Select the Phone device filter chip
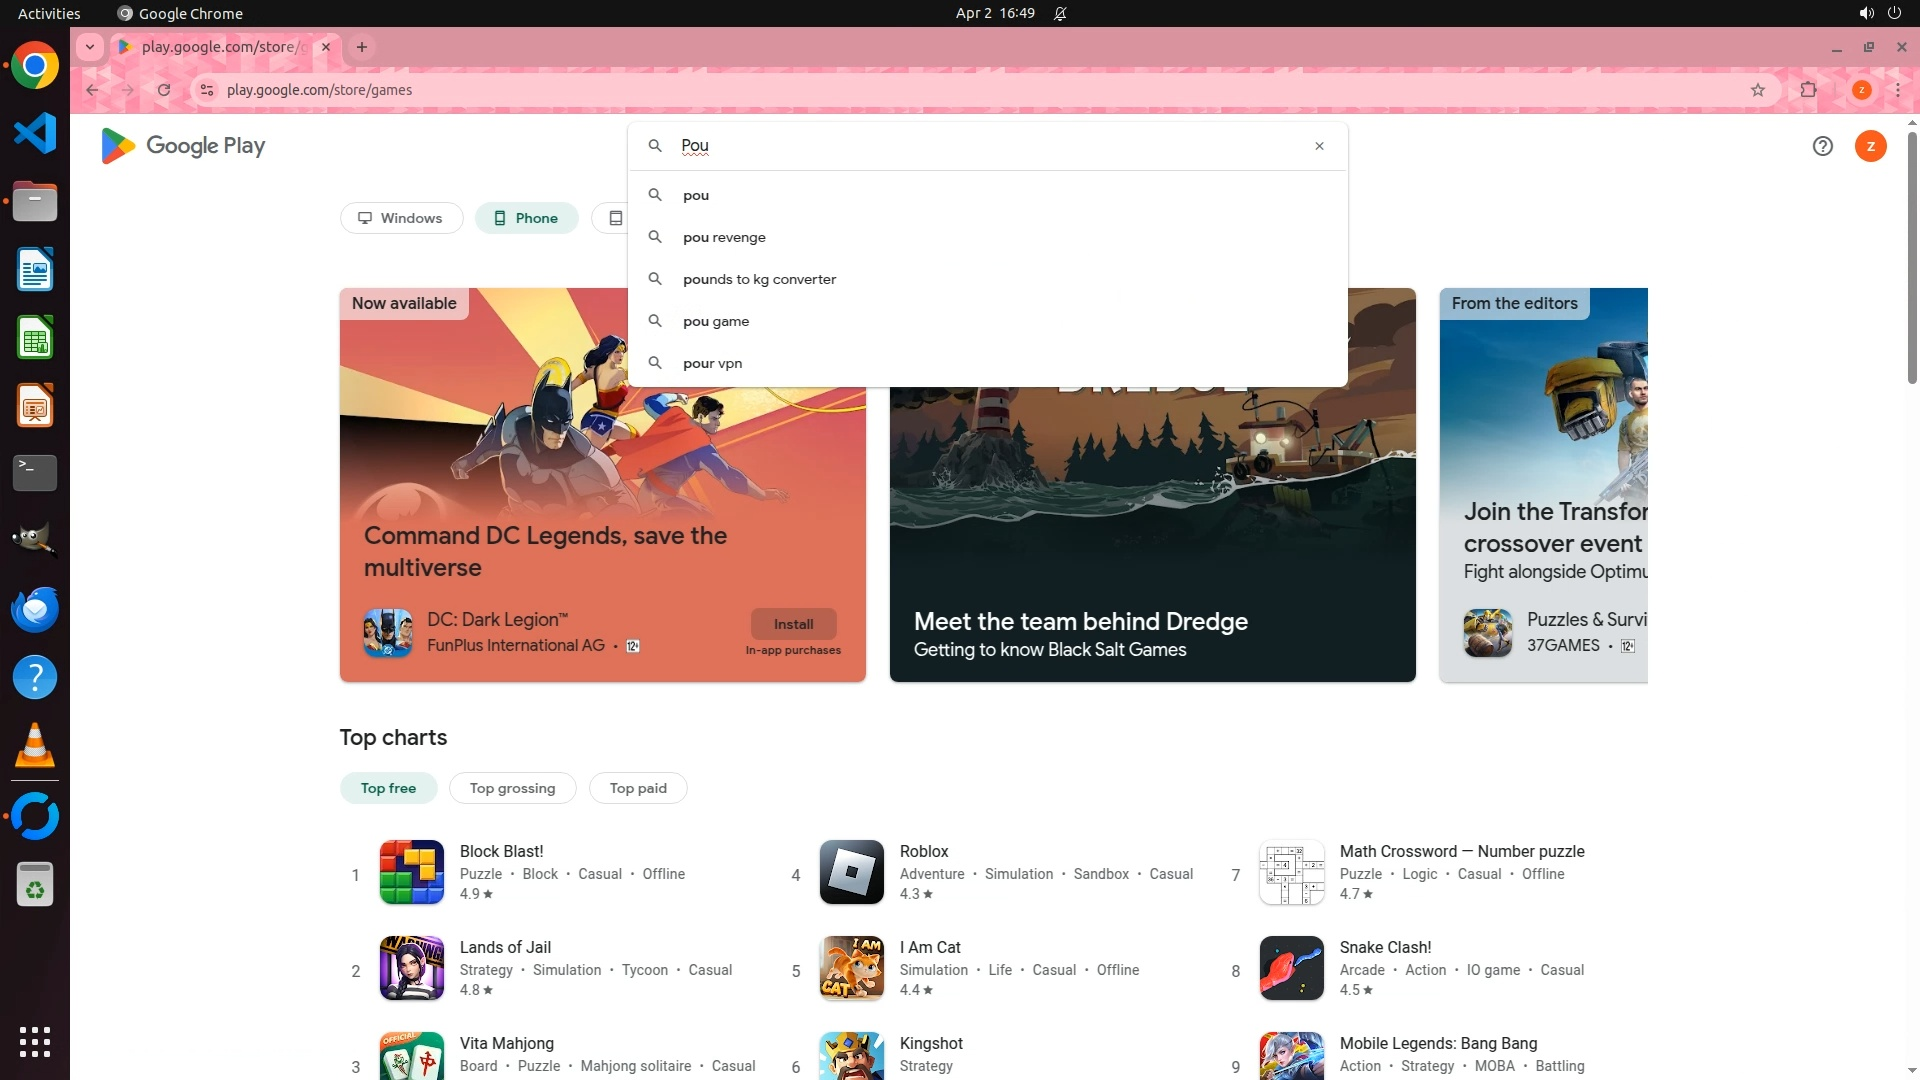The image size is (1920, 1080). tap(526, 218)
